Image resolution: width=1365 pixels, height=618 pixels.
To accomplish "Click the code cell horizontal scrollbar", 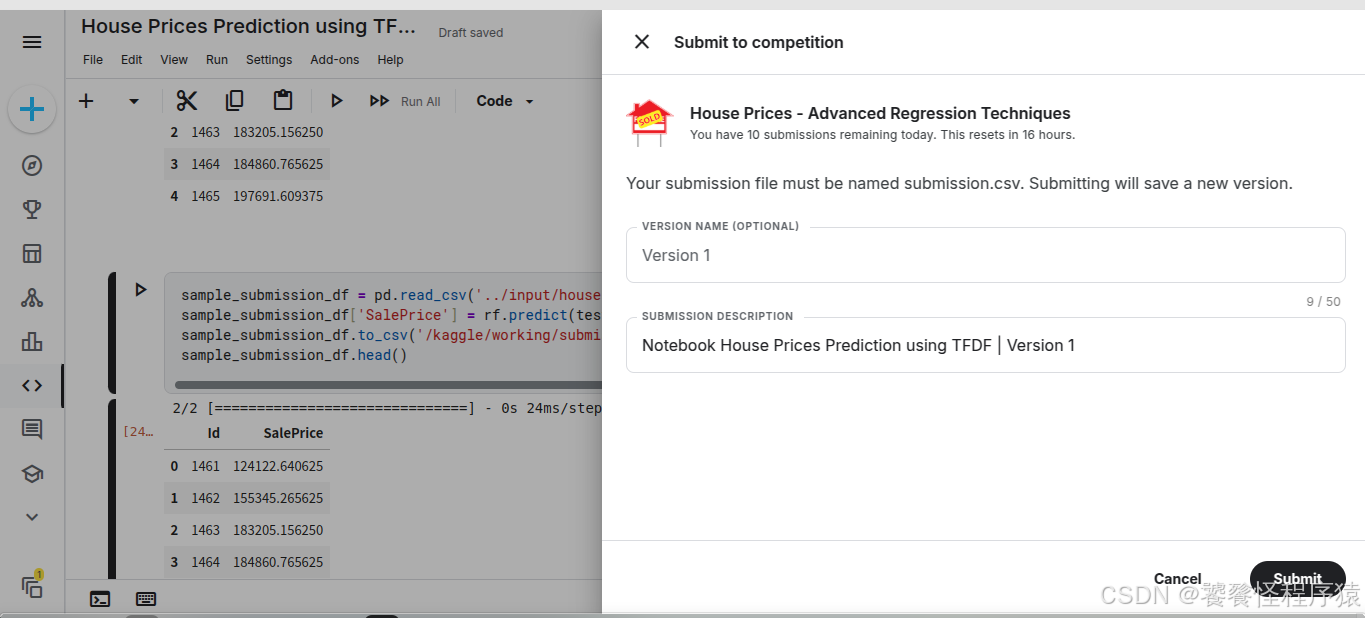I will tap(388, 384).
